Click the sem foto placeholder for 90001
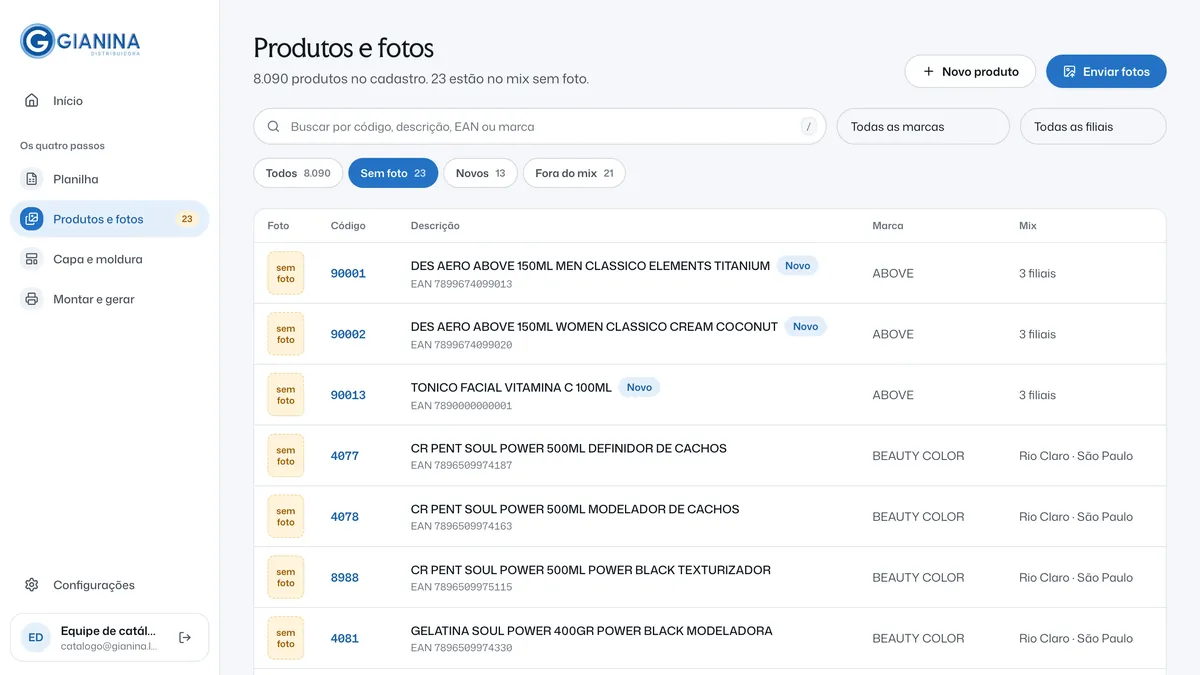 286,273
